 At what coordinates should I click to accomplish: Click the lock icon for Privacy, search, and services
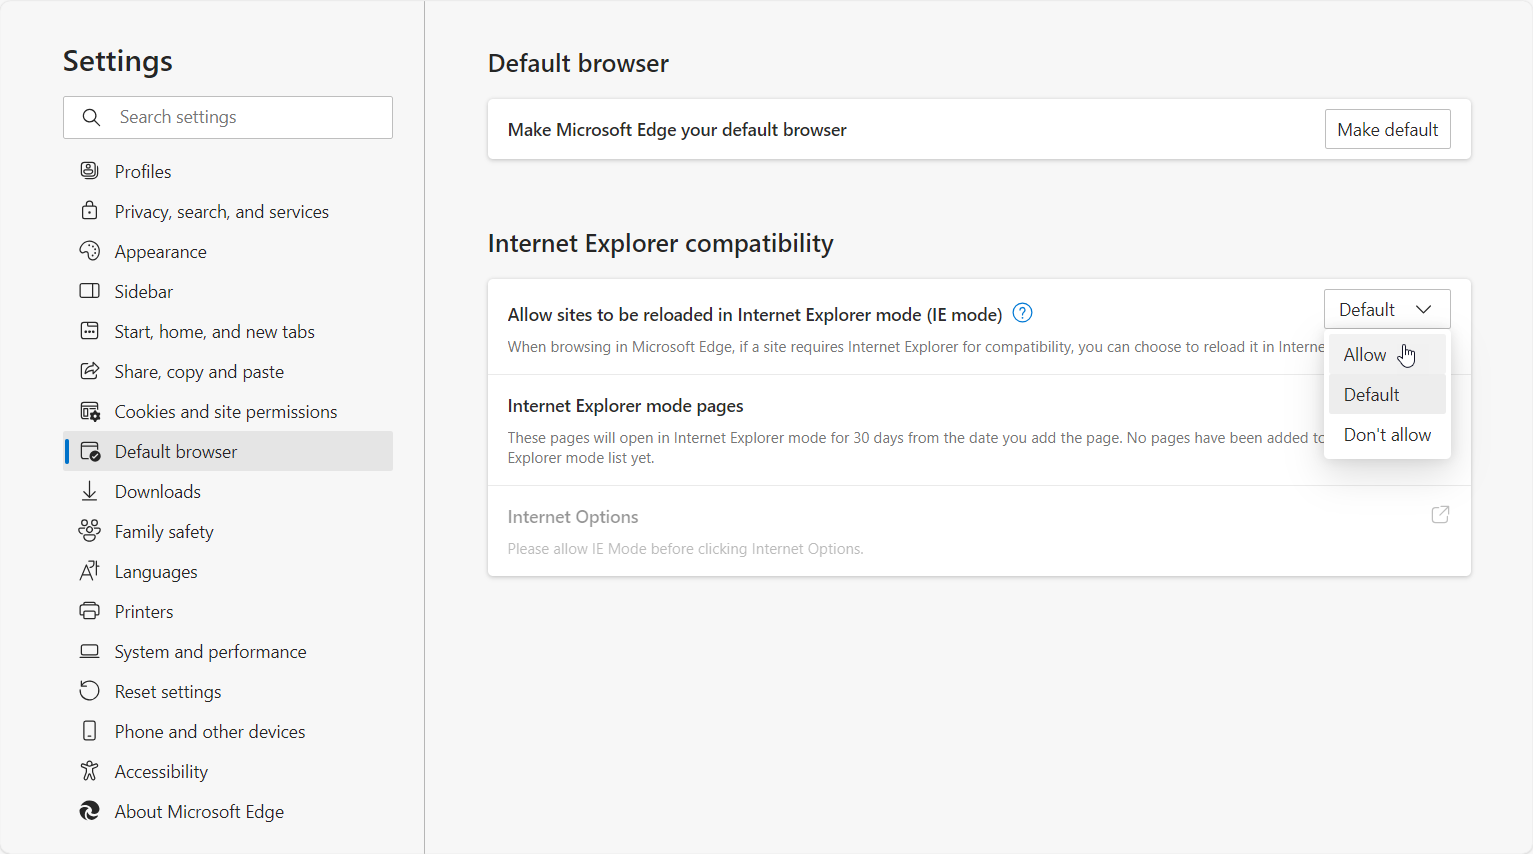pos(90,211)
